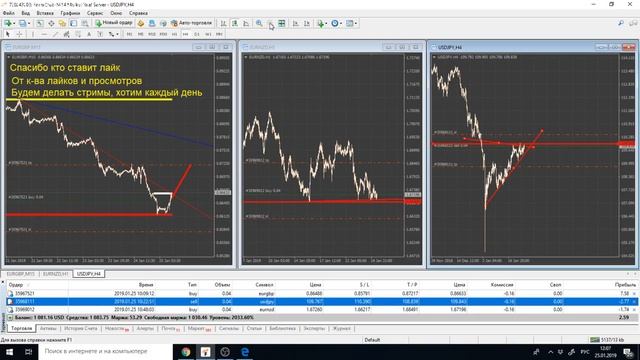This screenshot has height=360, width=640.
Task: Expand the New Chart dropdown arrow
Action: [x=14, y=24]
